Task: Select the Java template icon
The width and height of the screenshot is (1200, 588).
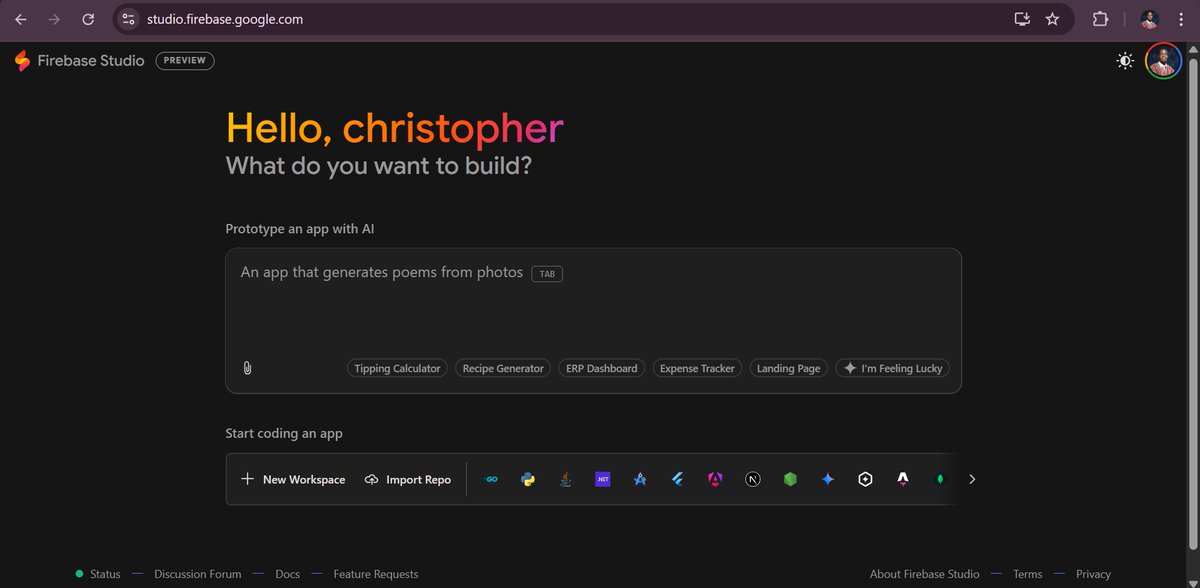Action: pos(565,479)
